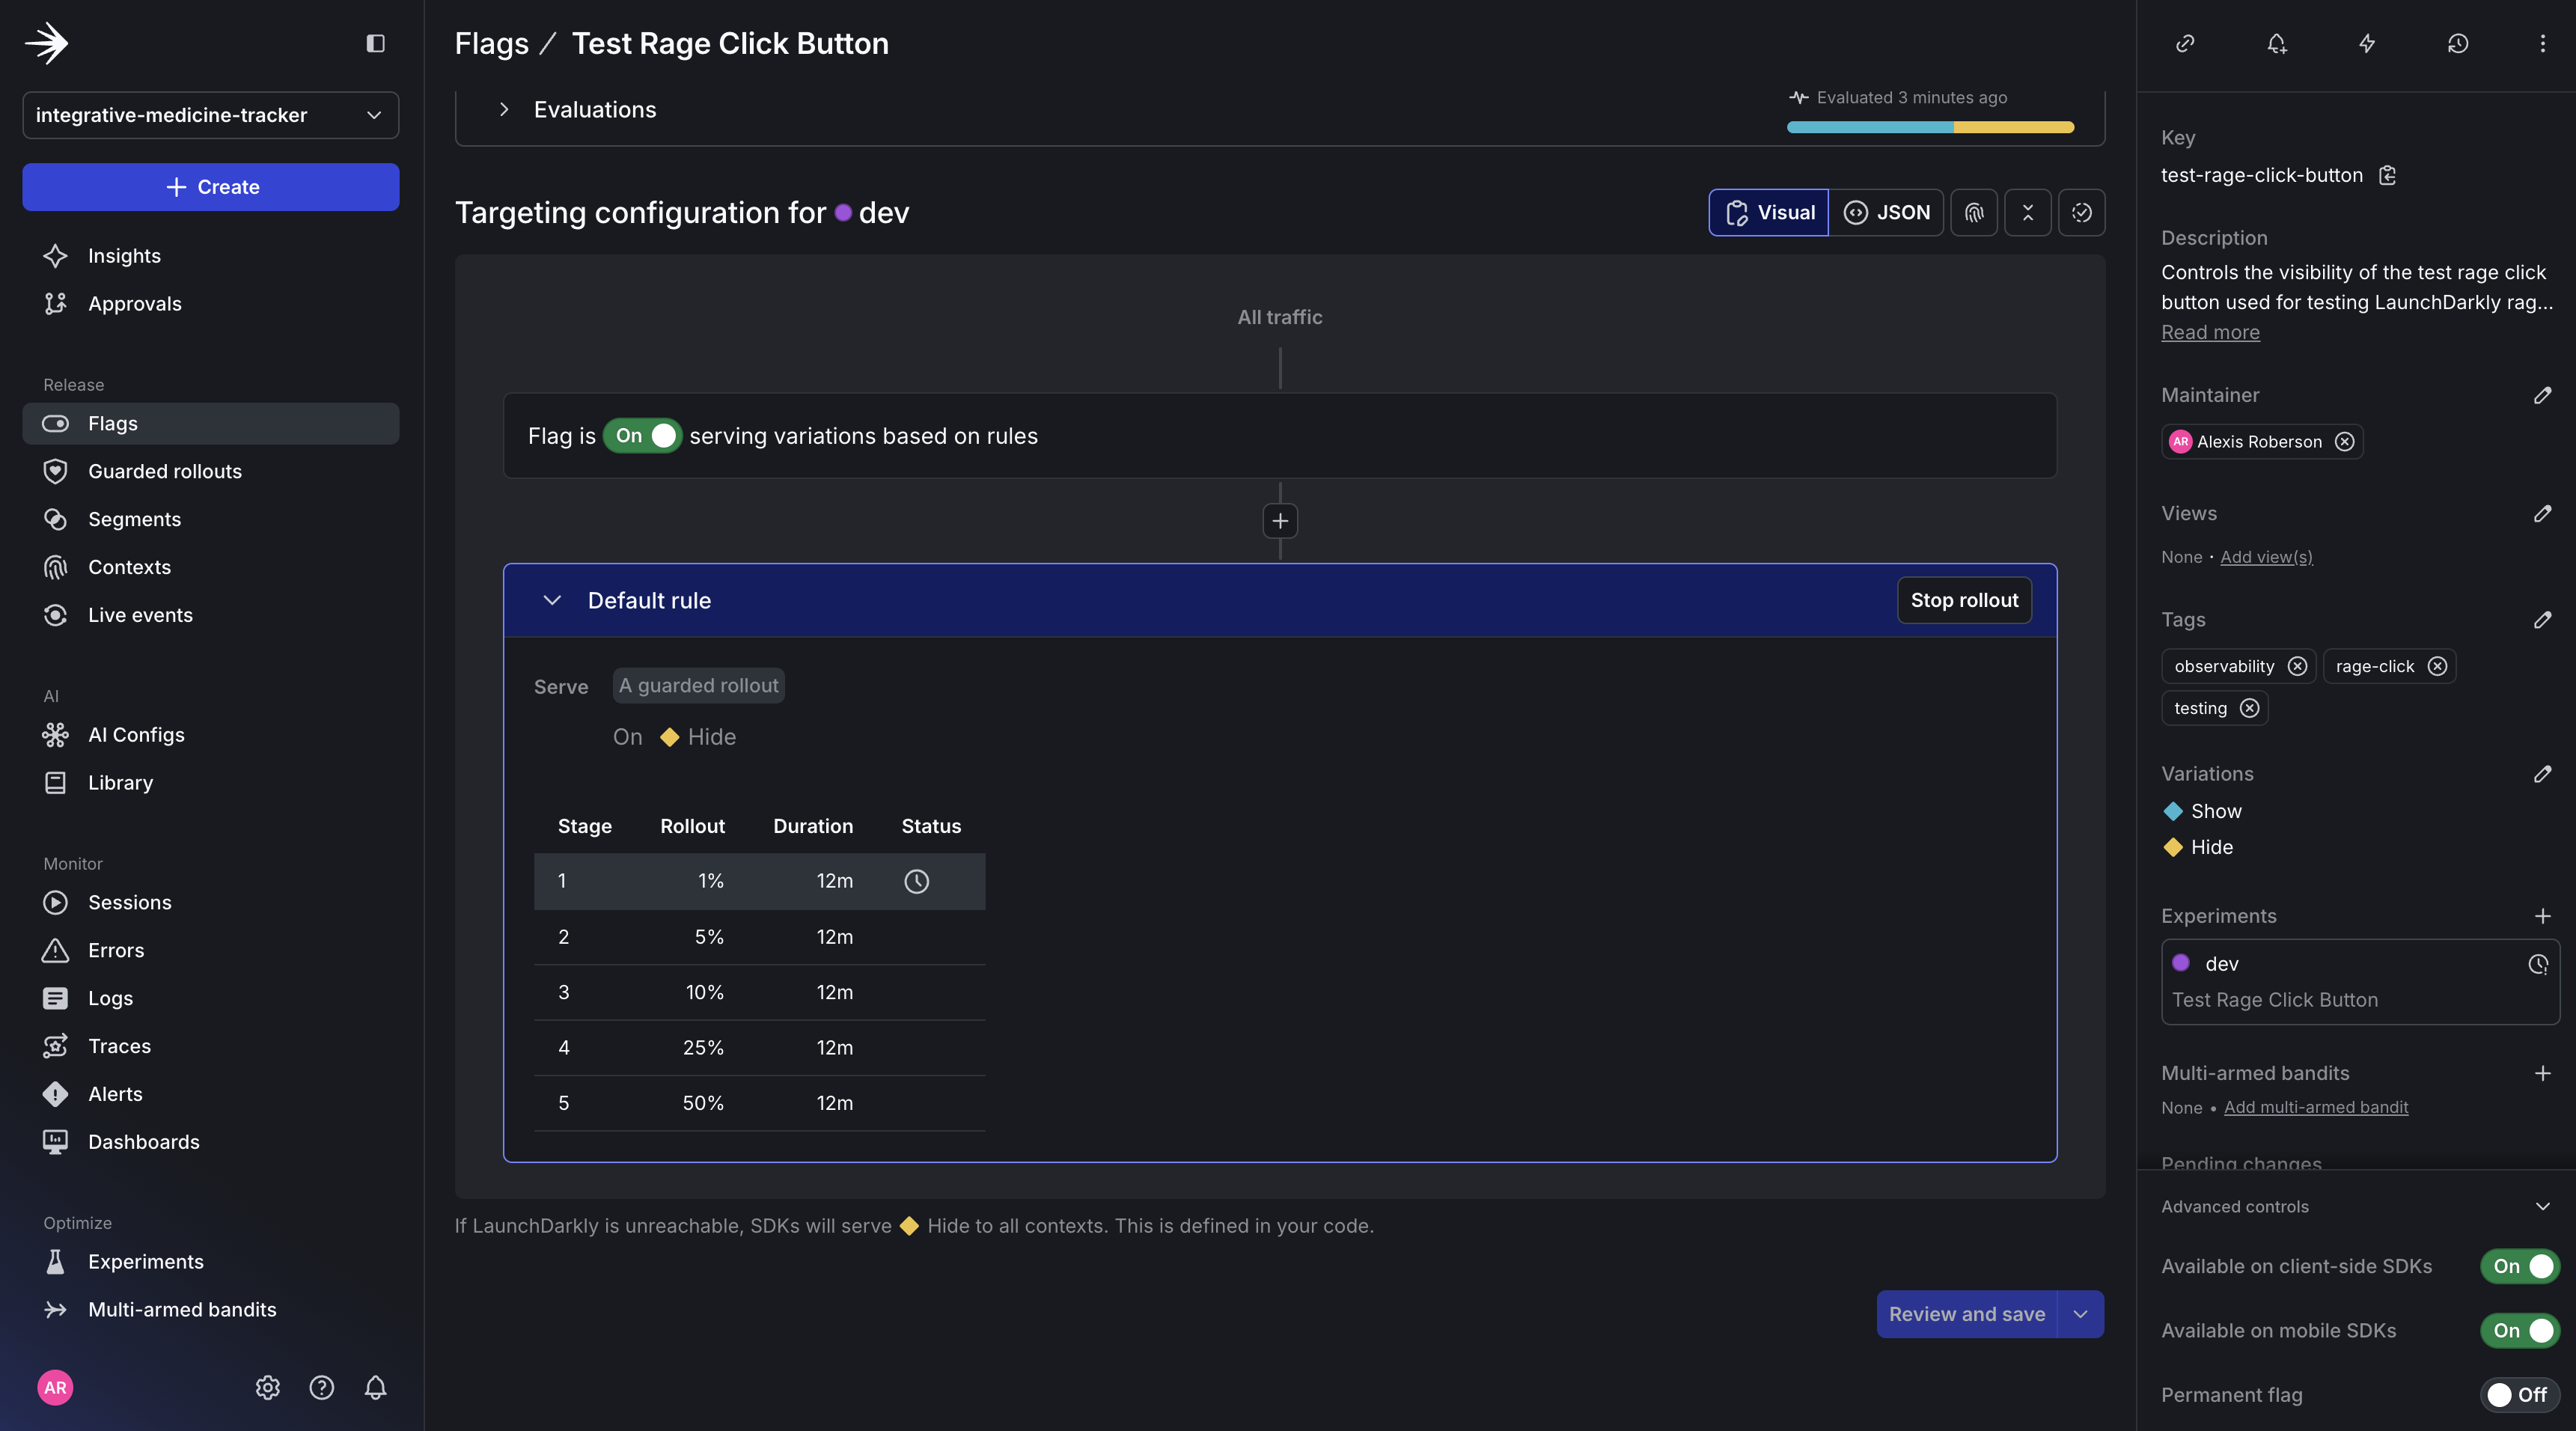Open the three-dot overflow menu top right
The image size is (2576, 1431).
click(2542, 43)
